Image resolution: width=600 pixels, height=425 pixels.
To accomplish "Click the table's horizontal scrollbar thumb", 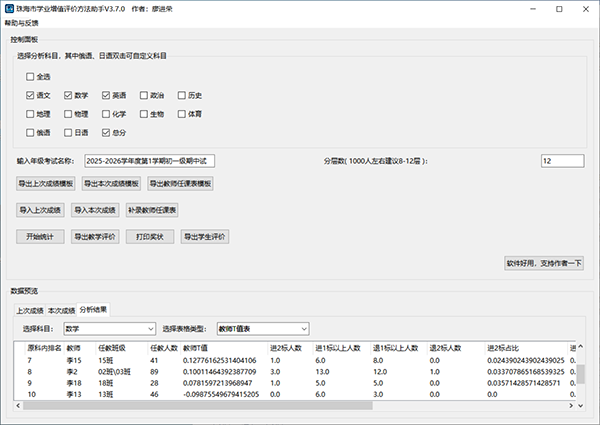I will (197, 405).
